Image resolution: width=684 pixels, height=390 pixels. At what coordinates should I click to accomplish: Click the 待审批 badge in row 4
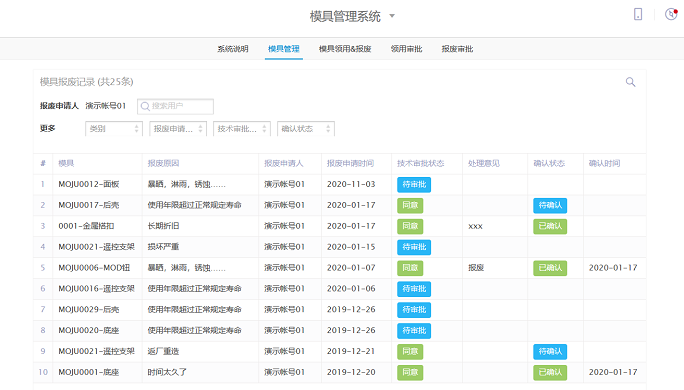click(x=414, y=247)
